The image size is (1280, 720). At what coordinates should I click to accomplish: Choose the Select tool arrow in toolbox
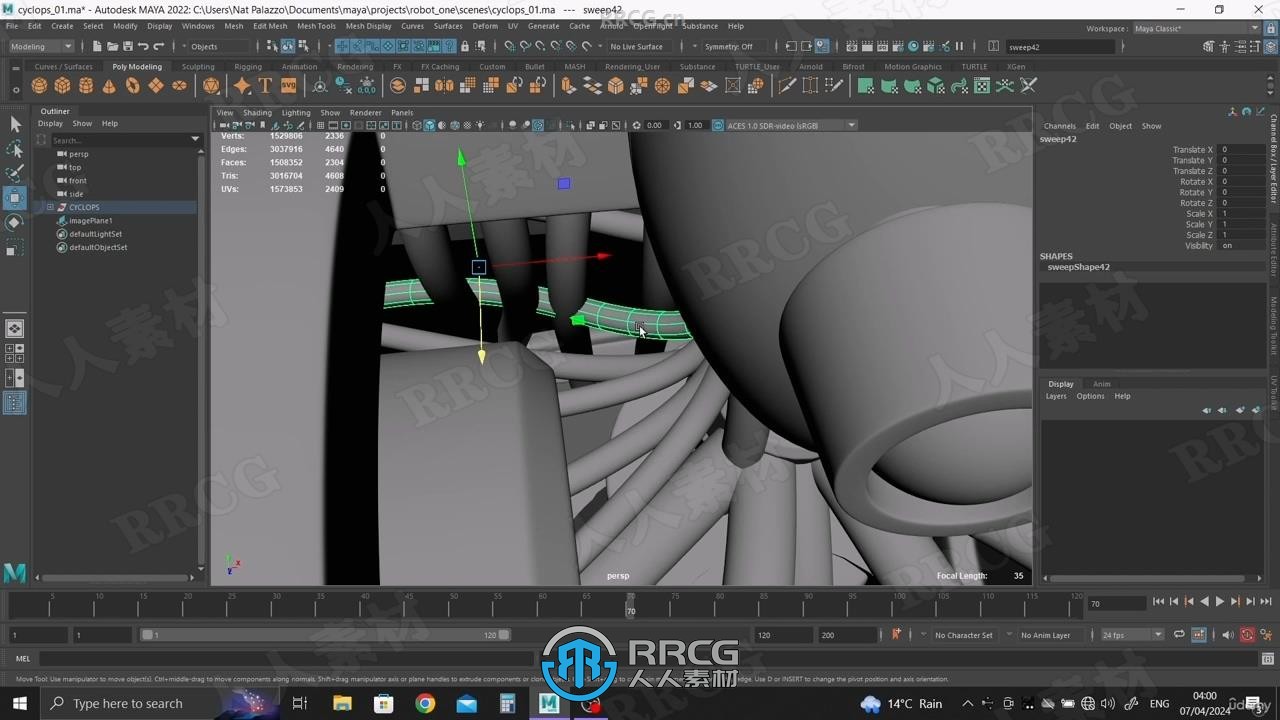pyautogui.click(x=15, y=124)
